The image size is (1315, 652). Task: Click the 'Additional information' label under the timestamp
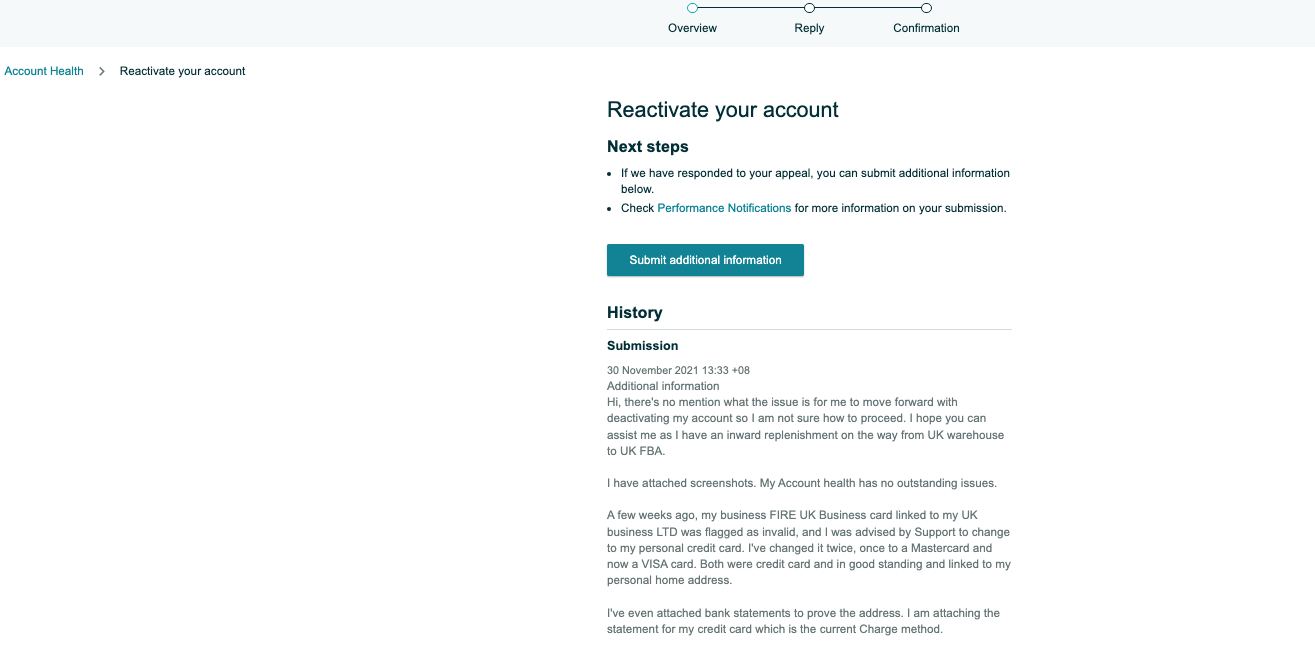(x=663, y=386)
